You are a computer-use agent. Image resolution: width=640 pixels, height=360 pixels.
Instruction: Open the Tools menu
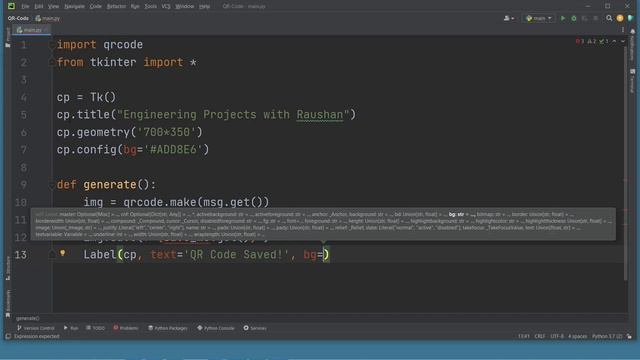coord(150,7)
